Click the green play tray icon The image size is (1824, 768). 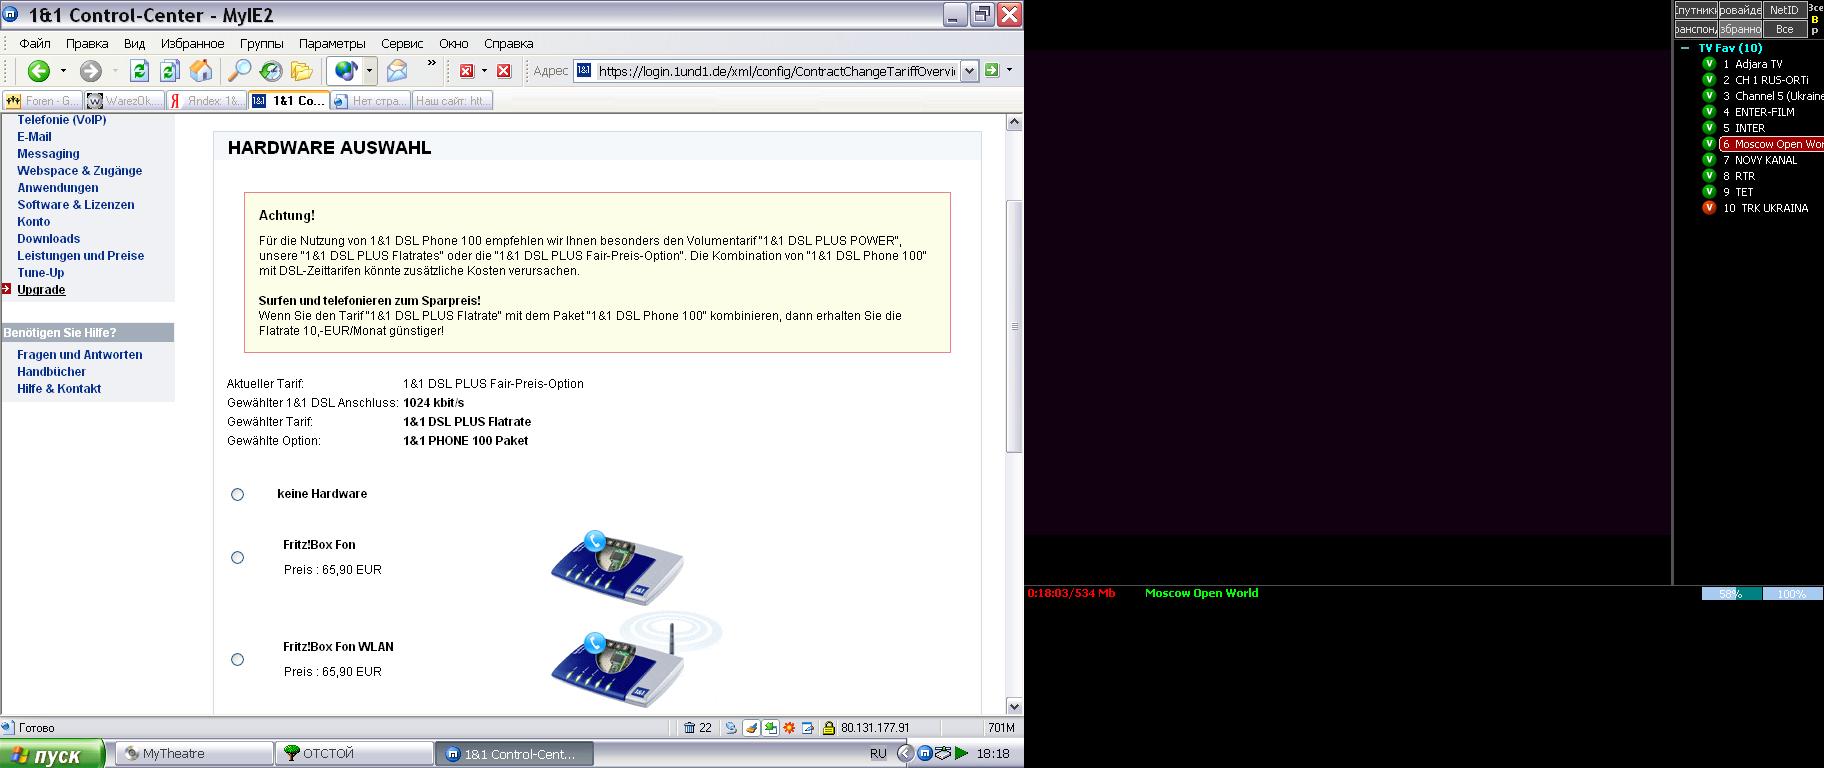coord(961,753)
